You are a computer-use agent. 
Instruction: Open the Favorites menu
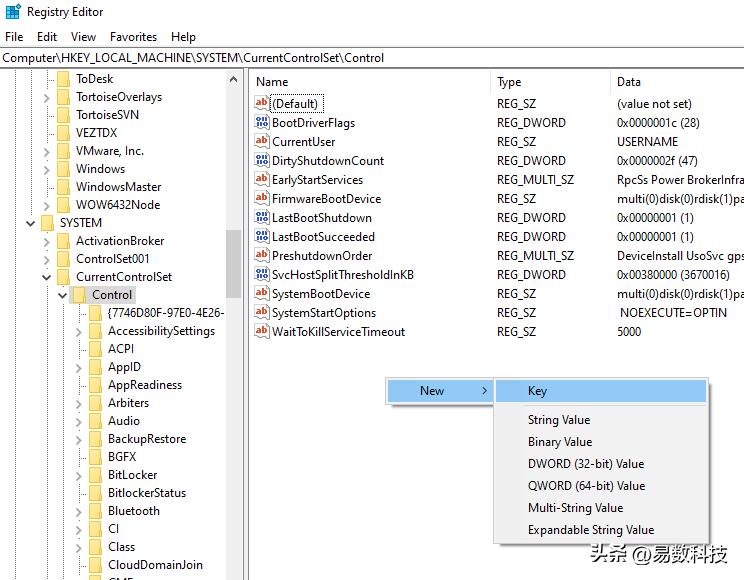tap(133, 37)
